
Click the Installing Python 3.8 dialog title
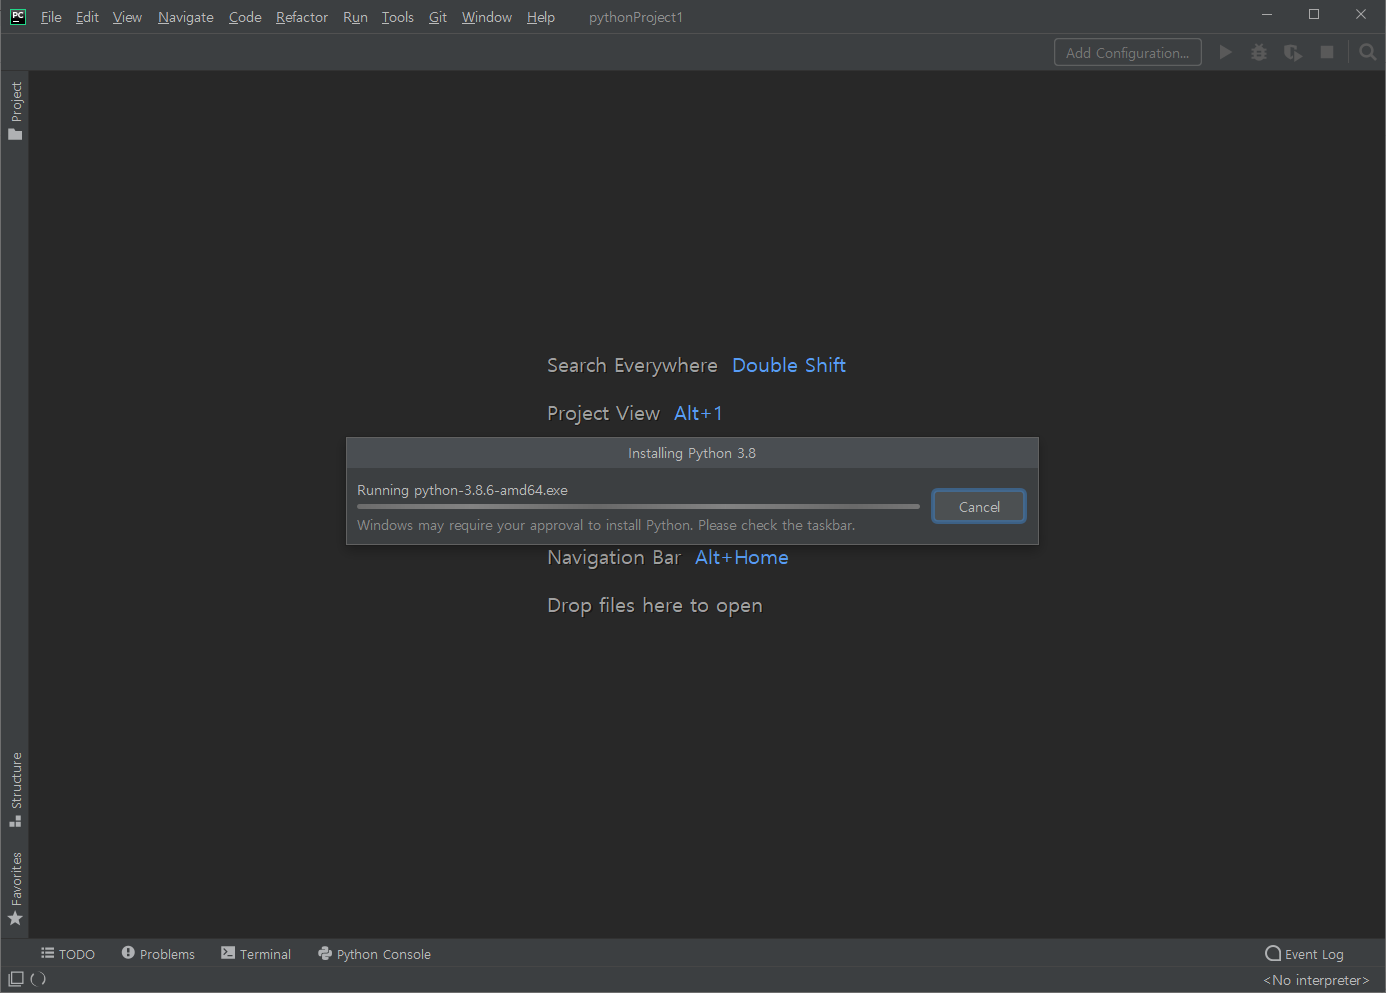click(x=692, y=453)
